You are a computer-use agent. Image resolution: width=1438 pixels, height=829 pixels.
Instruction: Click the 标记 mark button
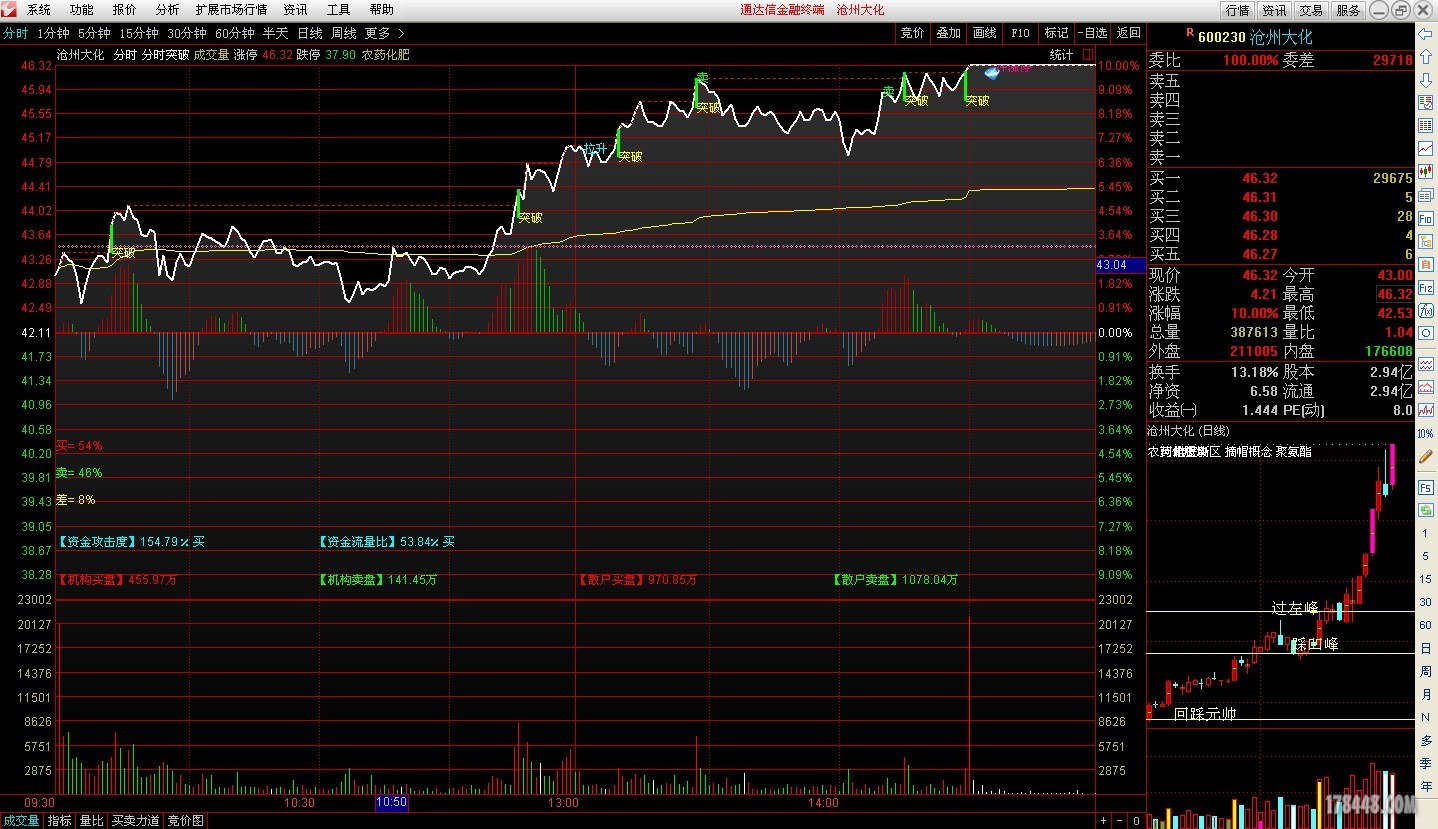coord(1057,33)
